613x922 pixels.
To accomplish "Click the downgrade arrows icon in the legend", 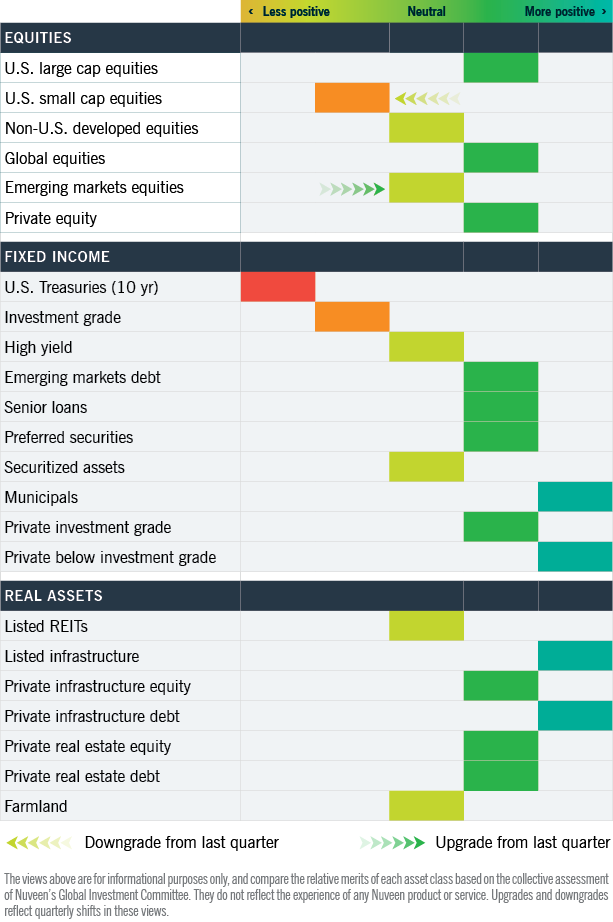I will tap(39, 843).
